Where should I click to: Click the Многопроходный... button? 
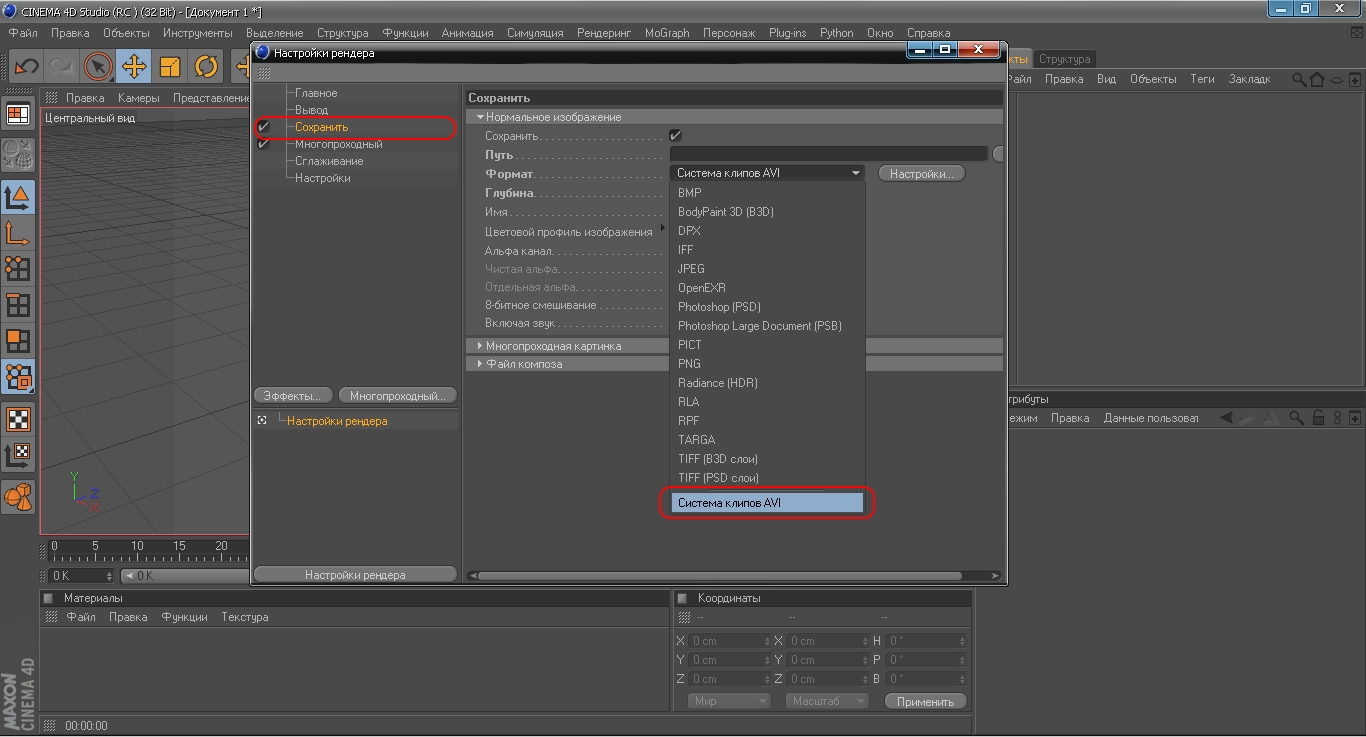397,396
